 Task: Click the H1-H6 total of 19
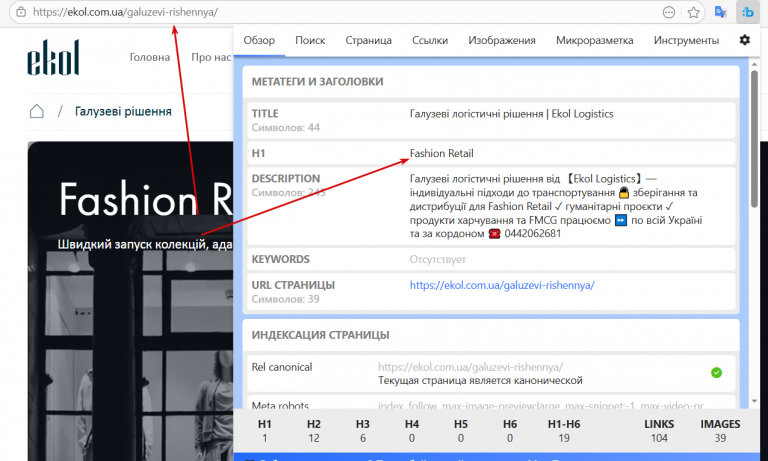click(564, 431)
